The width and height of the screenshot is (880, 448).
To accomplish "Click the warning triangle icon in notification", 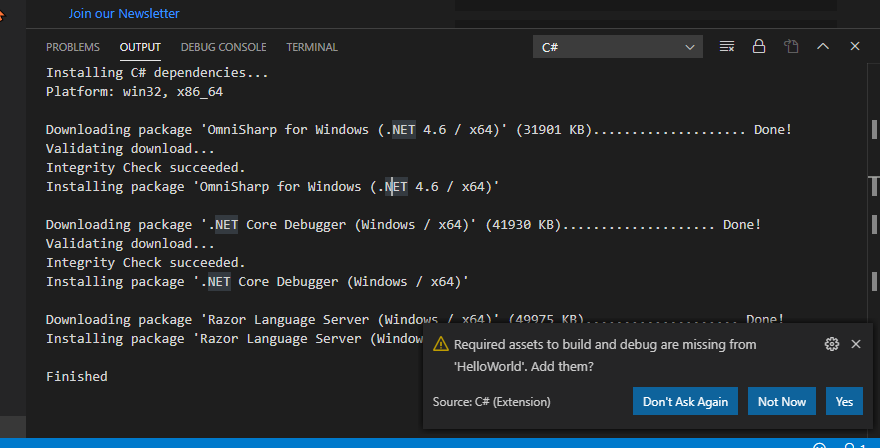I will tap(441, 344).
